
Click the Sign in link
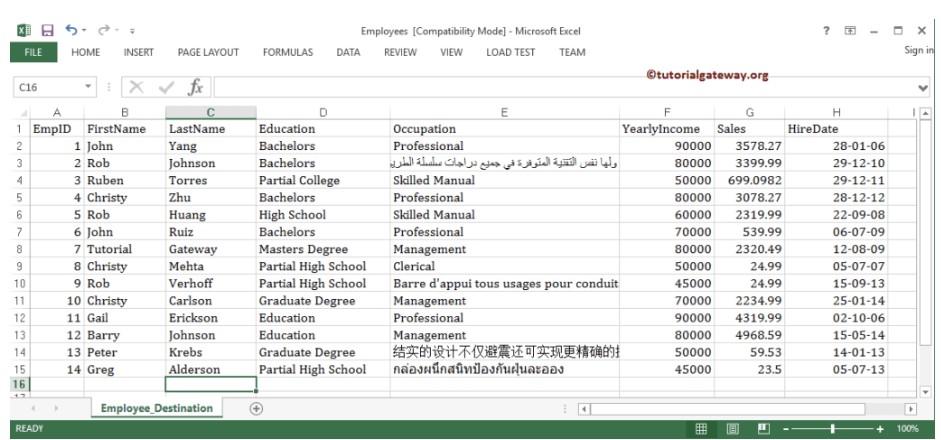click(x=918, y=50)
